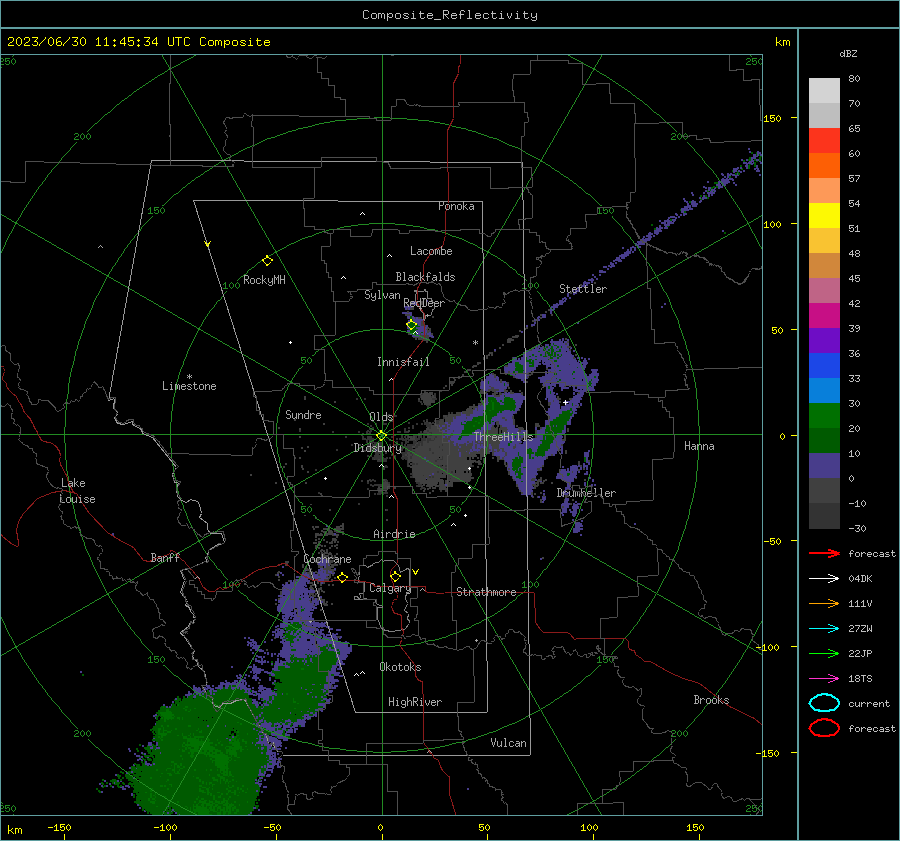900x841 pixels.
Task: Click the red forecast arrow in legend
Action: (824, 553)
